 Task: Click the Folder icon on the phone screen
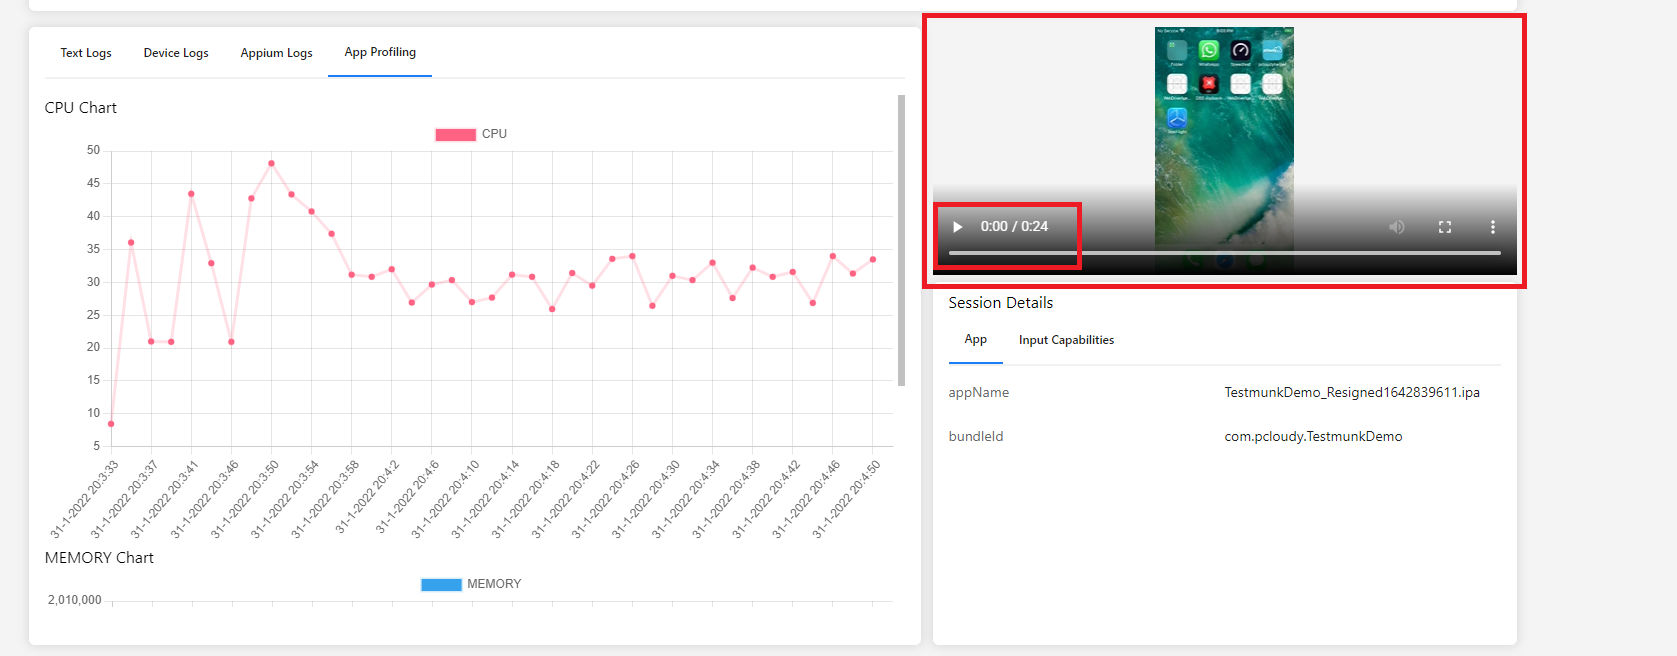(x=1177, y=51)
